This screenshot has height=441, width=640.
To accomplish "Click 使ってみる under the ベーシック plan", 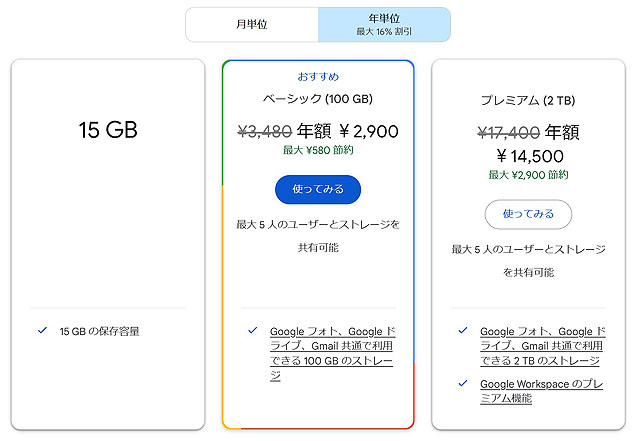I will [317, 189].
